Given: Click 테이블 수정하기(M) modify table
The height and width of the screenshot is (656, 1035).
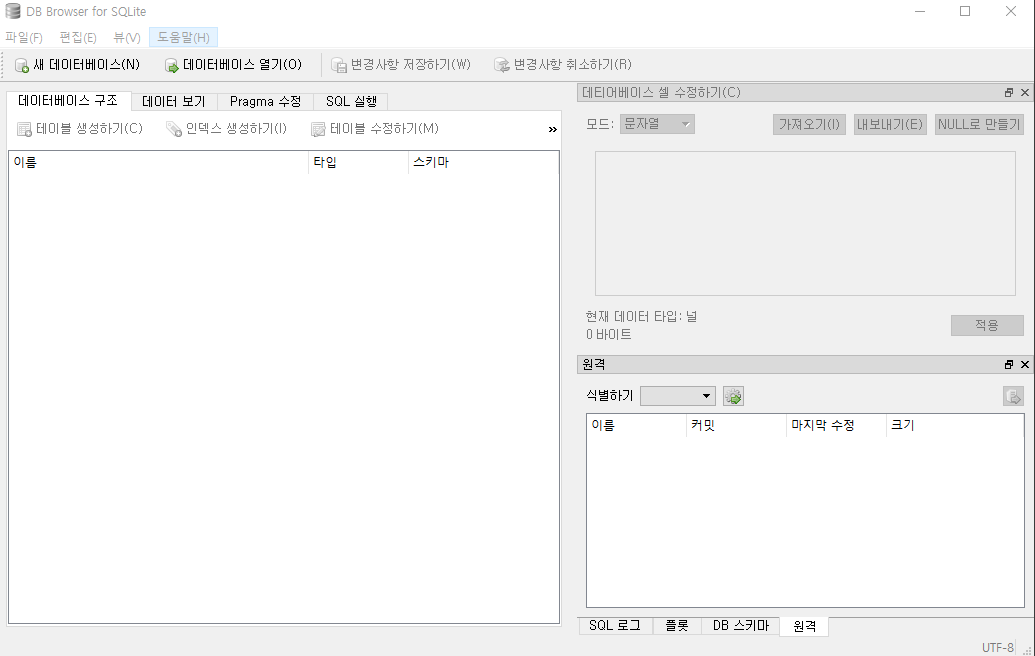Looking at the screenshot, I should (375, 129).
